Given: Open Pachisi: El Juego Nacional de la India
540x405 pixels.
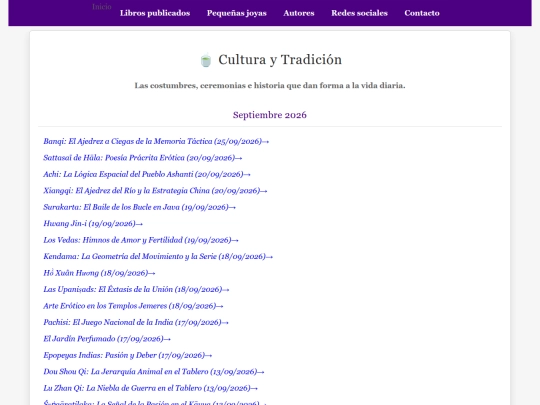Looking at the screenshot, I should coord(136,322).
